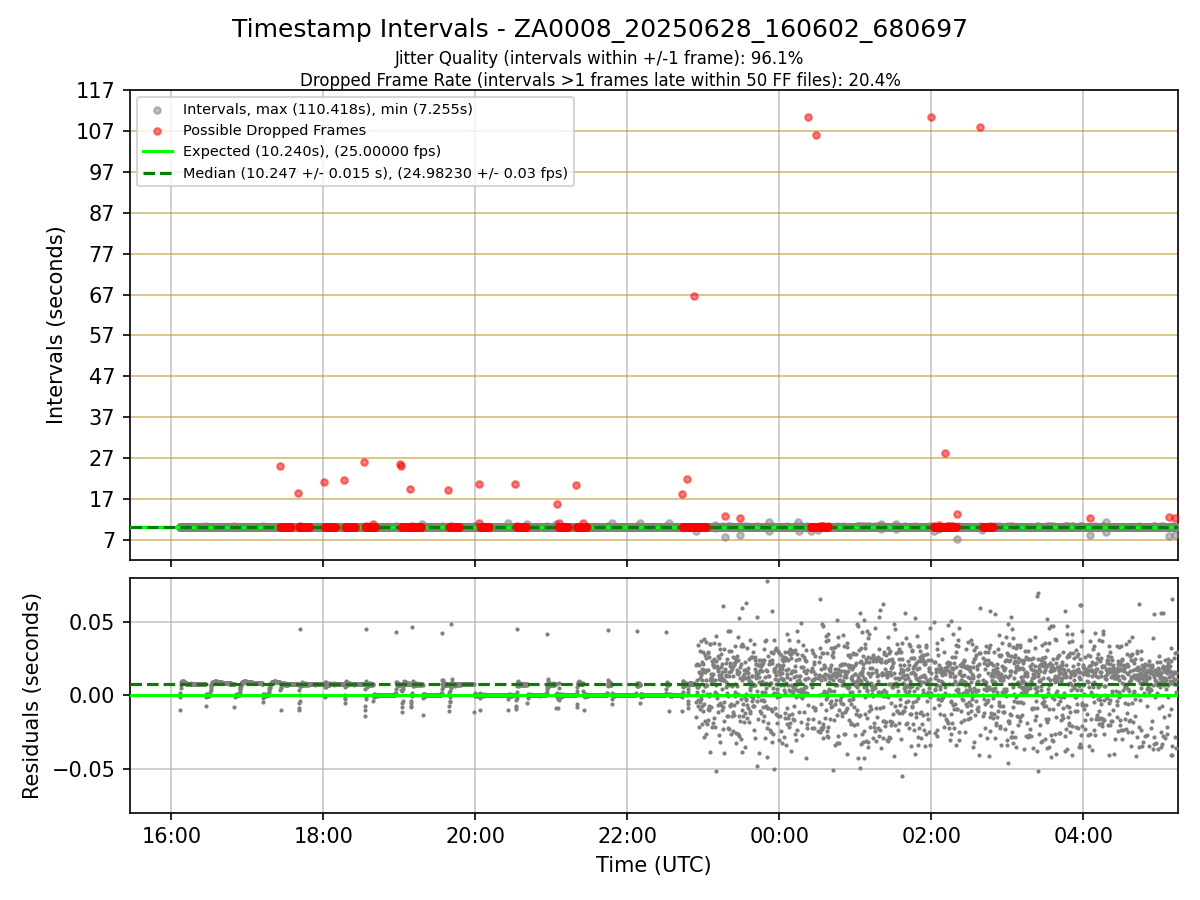Click x-axis time label "02:00"
Screen dimensions: 1200x900
931,834
